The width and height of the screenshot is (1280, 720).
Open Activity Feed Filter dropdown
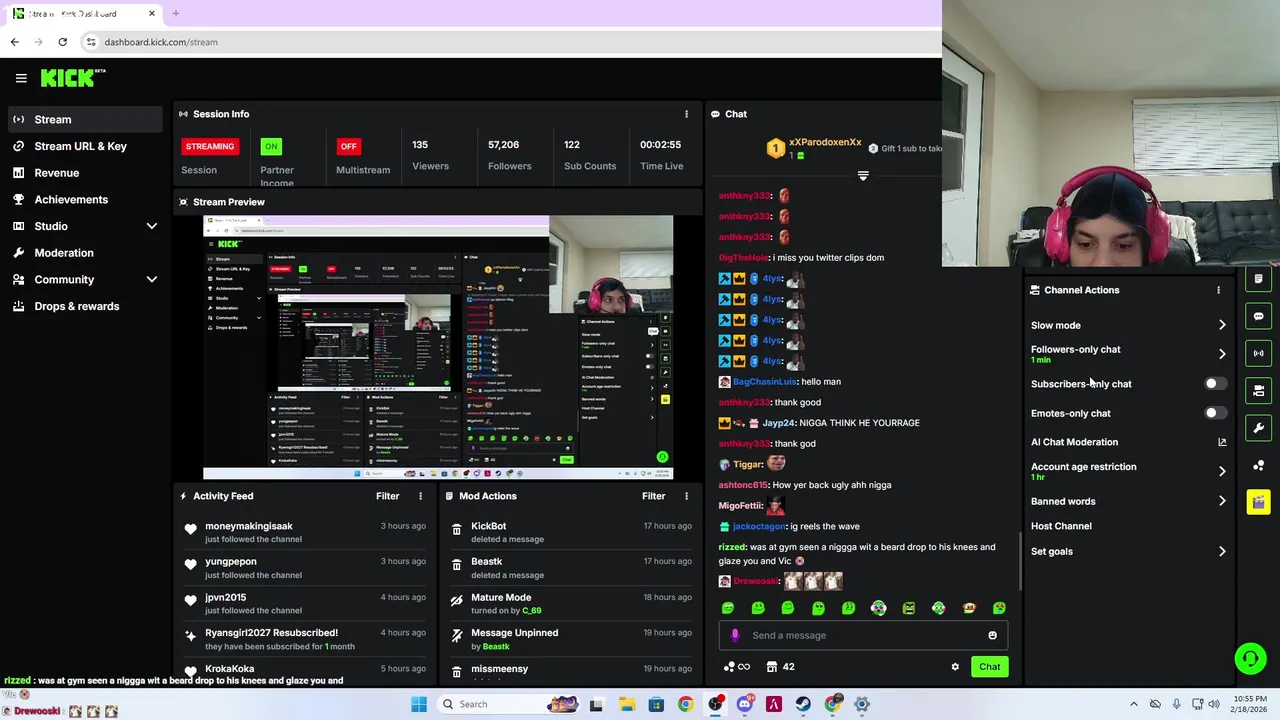click(387, 496)
